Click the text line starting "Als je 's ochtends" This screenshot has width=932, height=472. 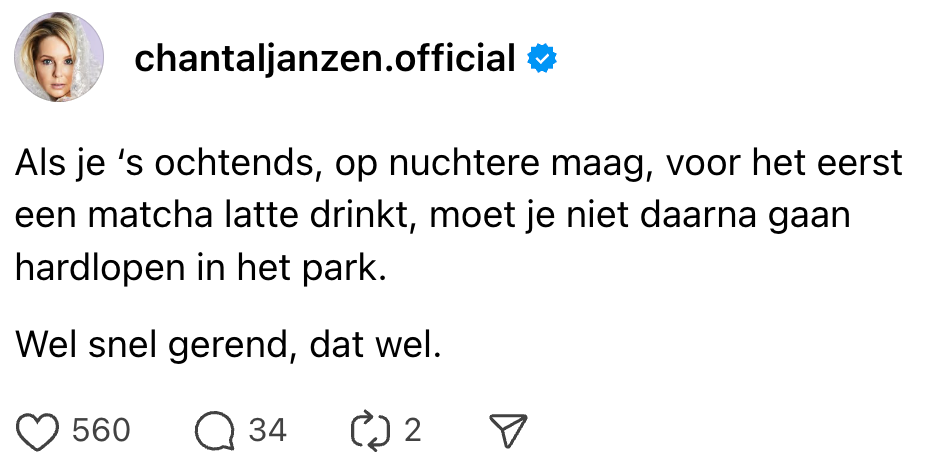point(459,163)
